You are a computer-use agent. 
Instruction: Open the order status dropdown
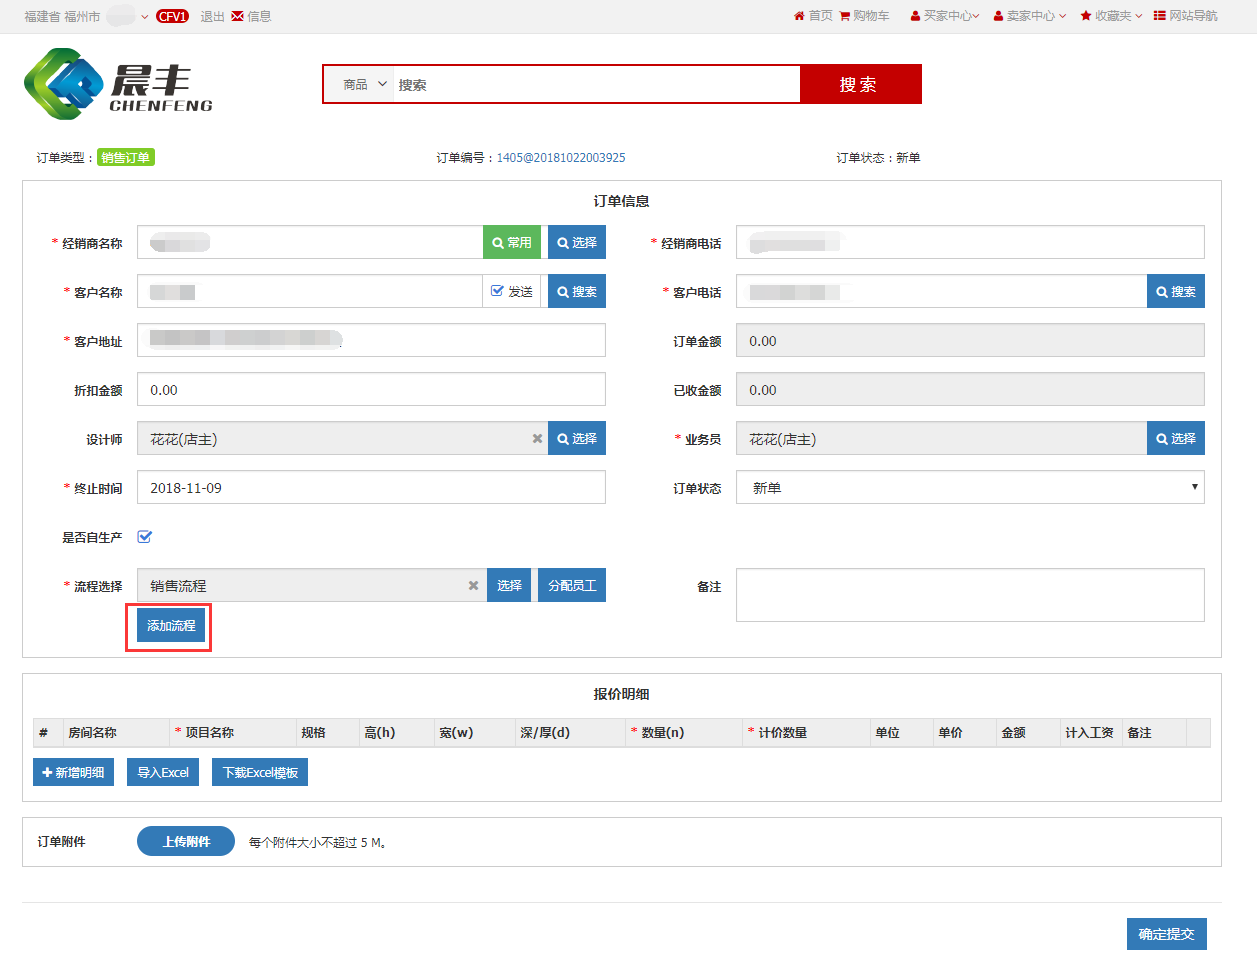click(969, 488)
